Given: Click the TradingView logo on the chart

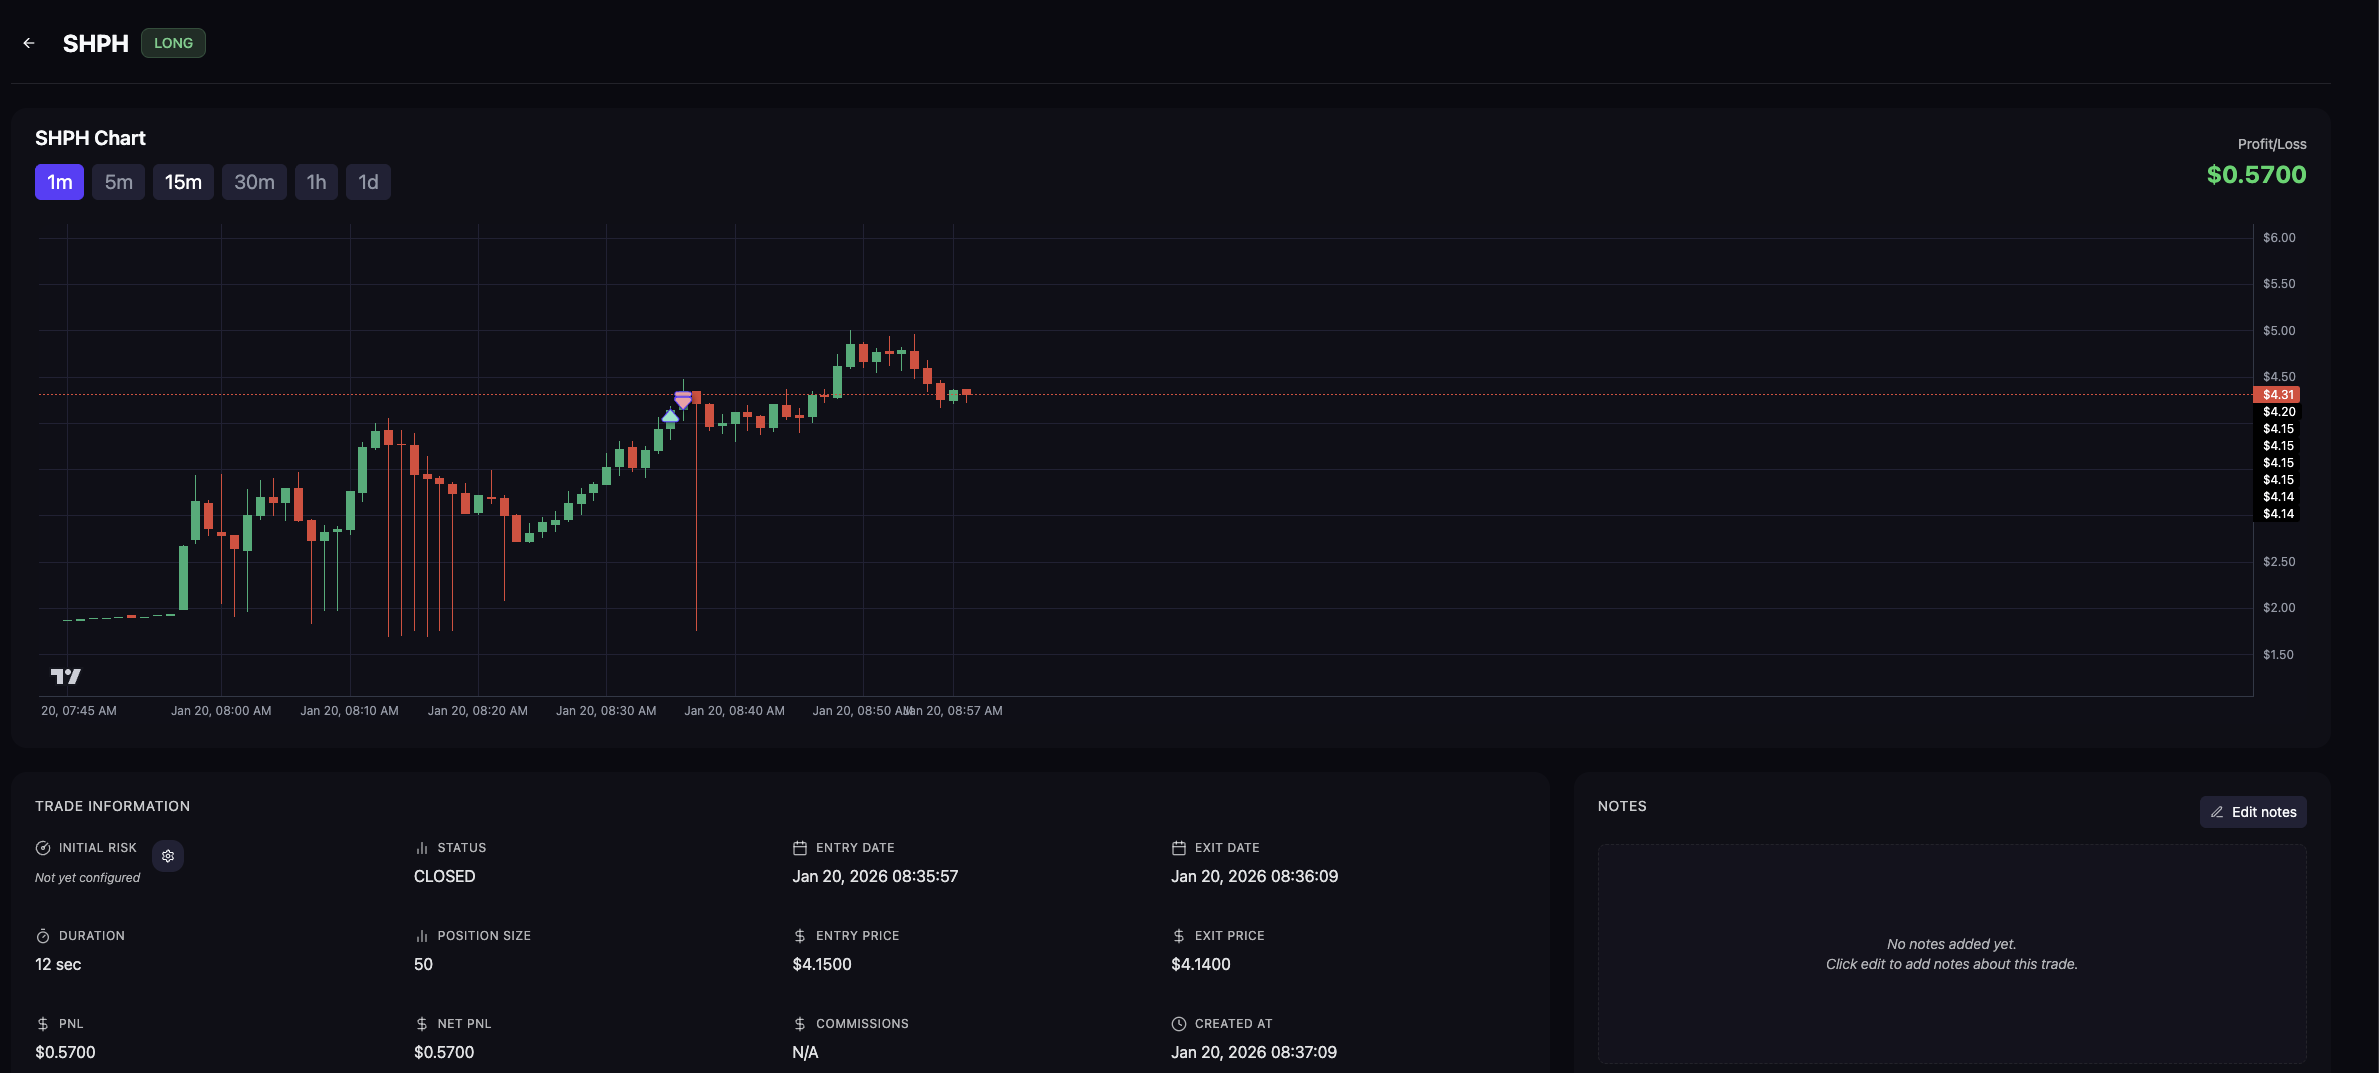Looking at the screenshot, I should point(66,677).
